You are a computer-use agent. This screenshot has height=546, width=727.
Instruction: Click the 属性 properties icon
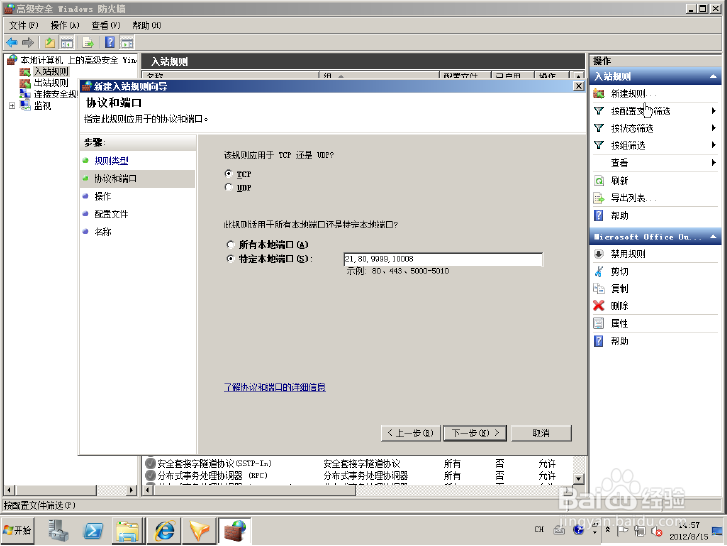click(599, 323)
